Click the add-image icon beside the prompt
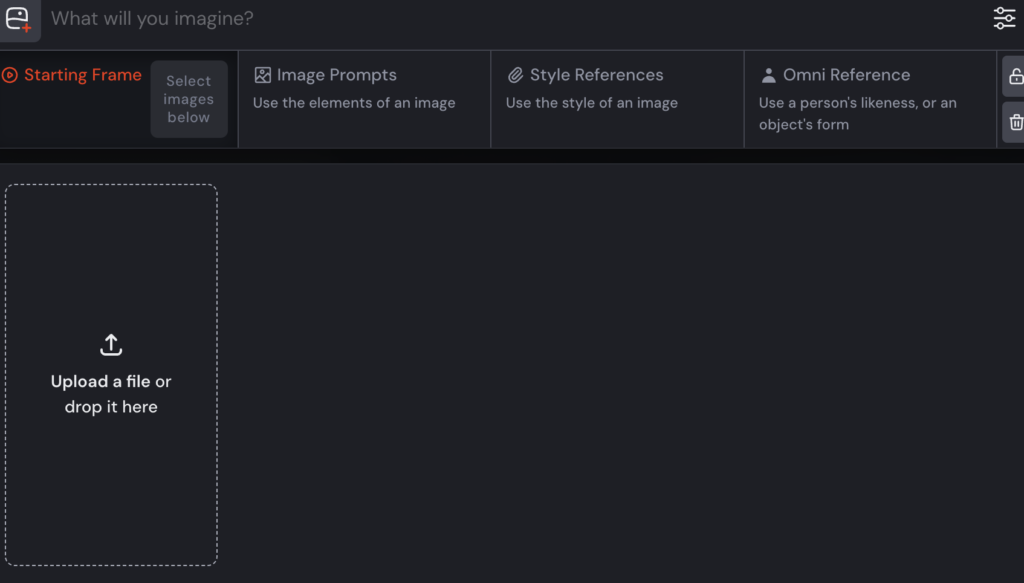 tap(18, 19)
